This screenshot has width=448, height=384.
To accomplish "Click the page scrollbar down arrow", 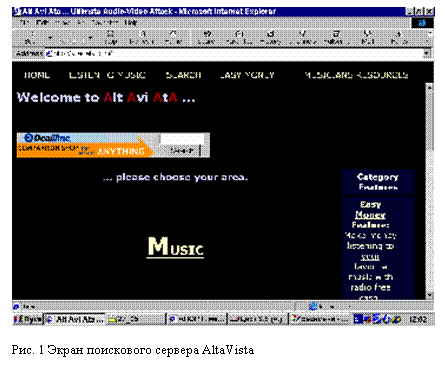I will 430,295.
